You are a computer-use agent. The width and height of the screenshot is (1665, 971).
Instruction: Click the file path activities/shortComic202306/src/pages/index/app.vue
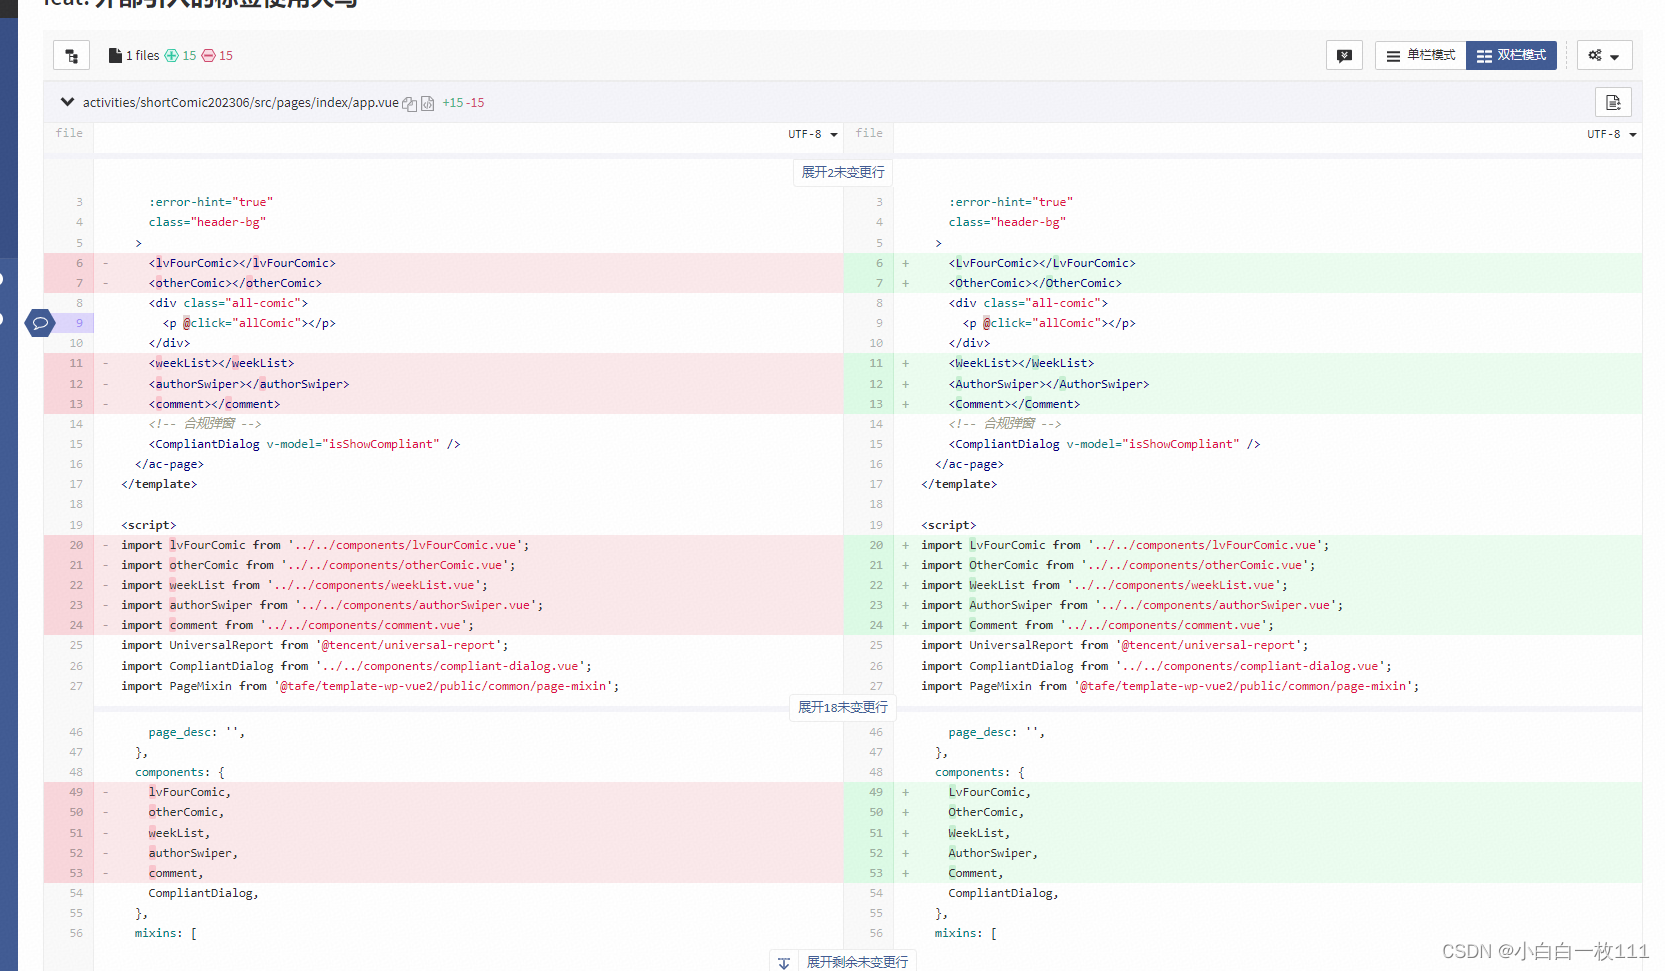240,103
